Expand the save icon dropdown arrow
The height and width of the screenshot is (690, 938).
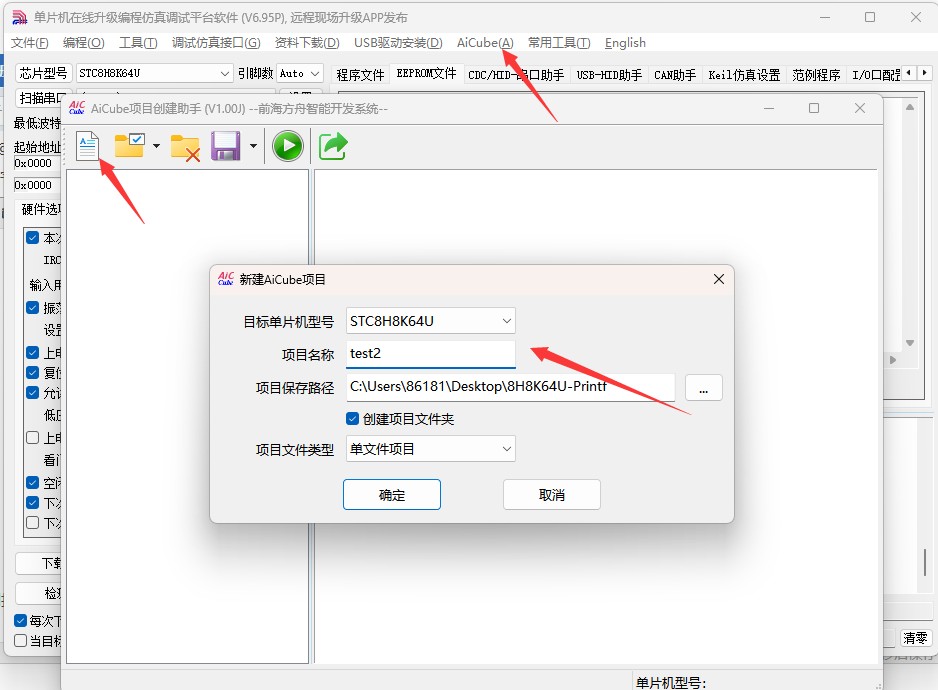tap(253, 145)
